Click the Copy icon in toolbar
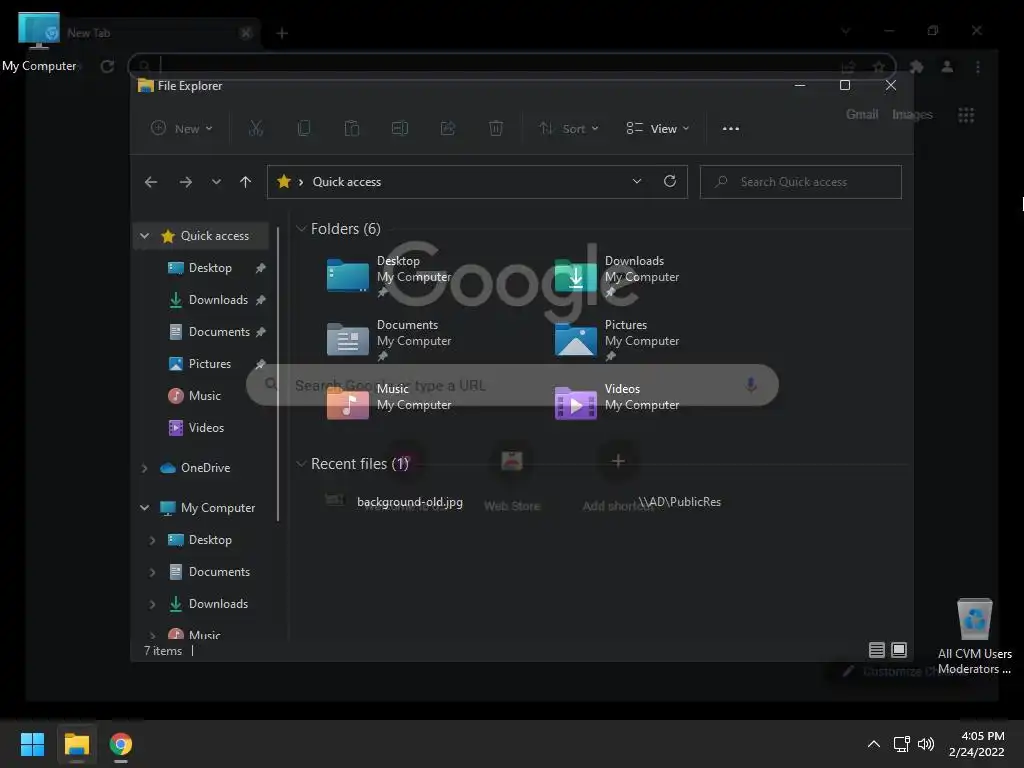This screenshot has width=1024, height=768. tap(304, 128)
